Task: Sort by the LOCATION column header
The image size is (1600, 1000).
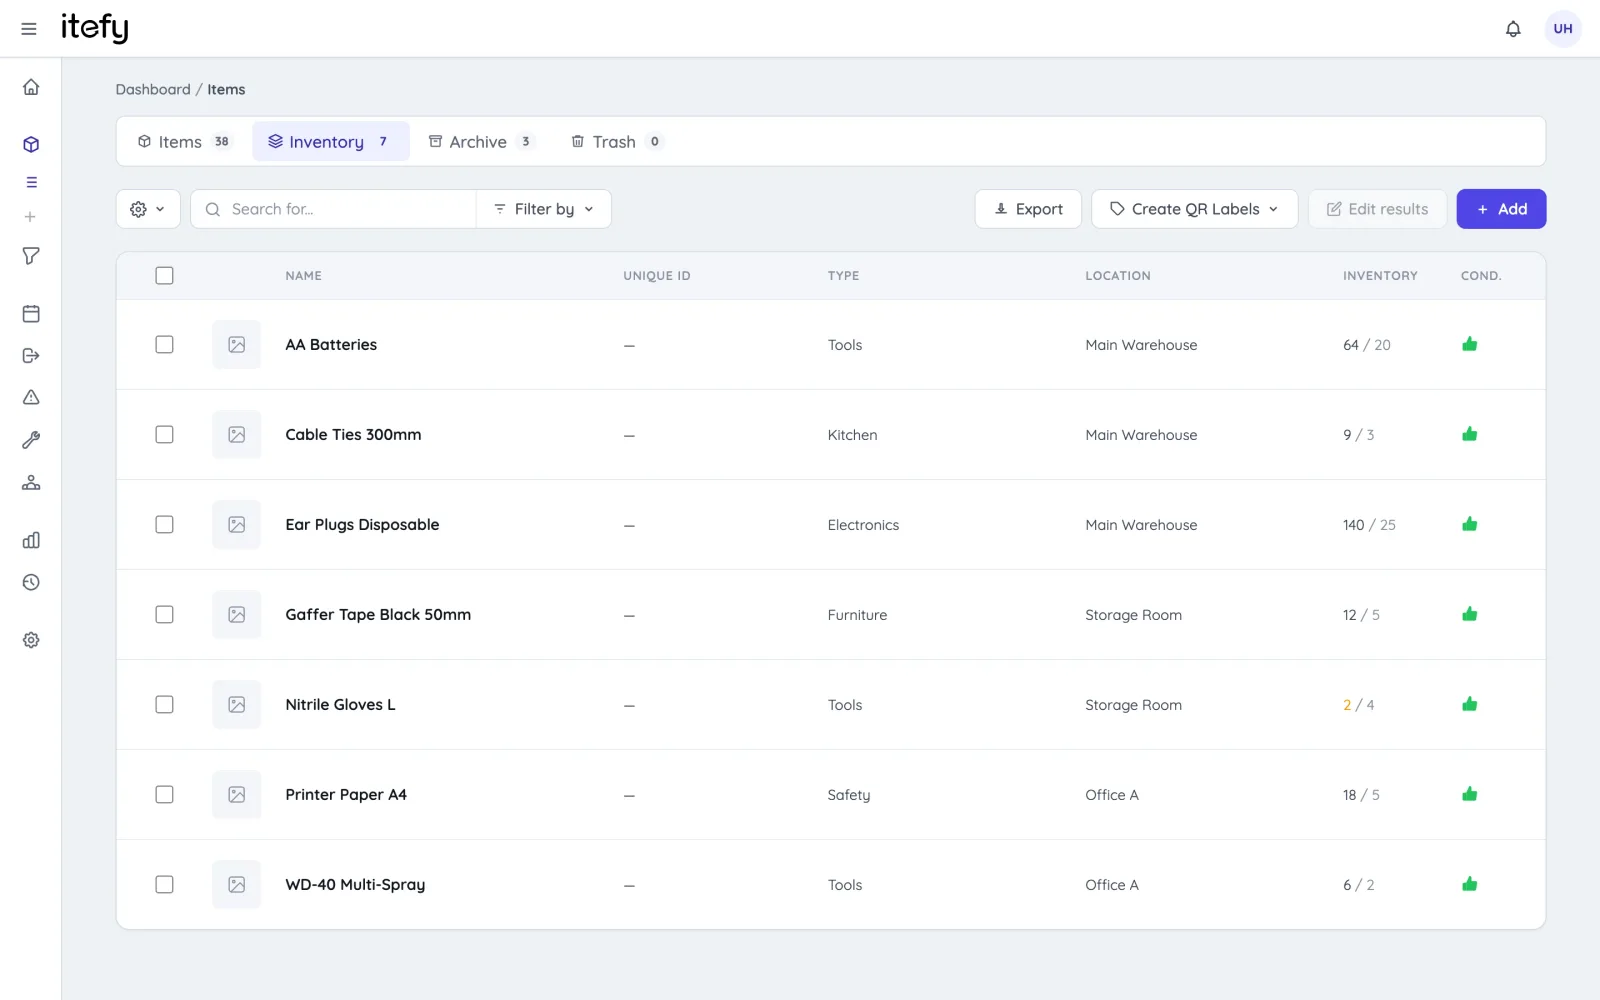Action: coord(1117,275)
